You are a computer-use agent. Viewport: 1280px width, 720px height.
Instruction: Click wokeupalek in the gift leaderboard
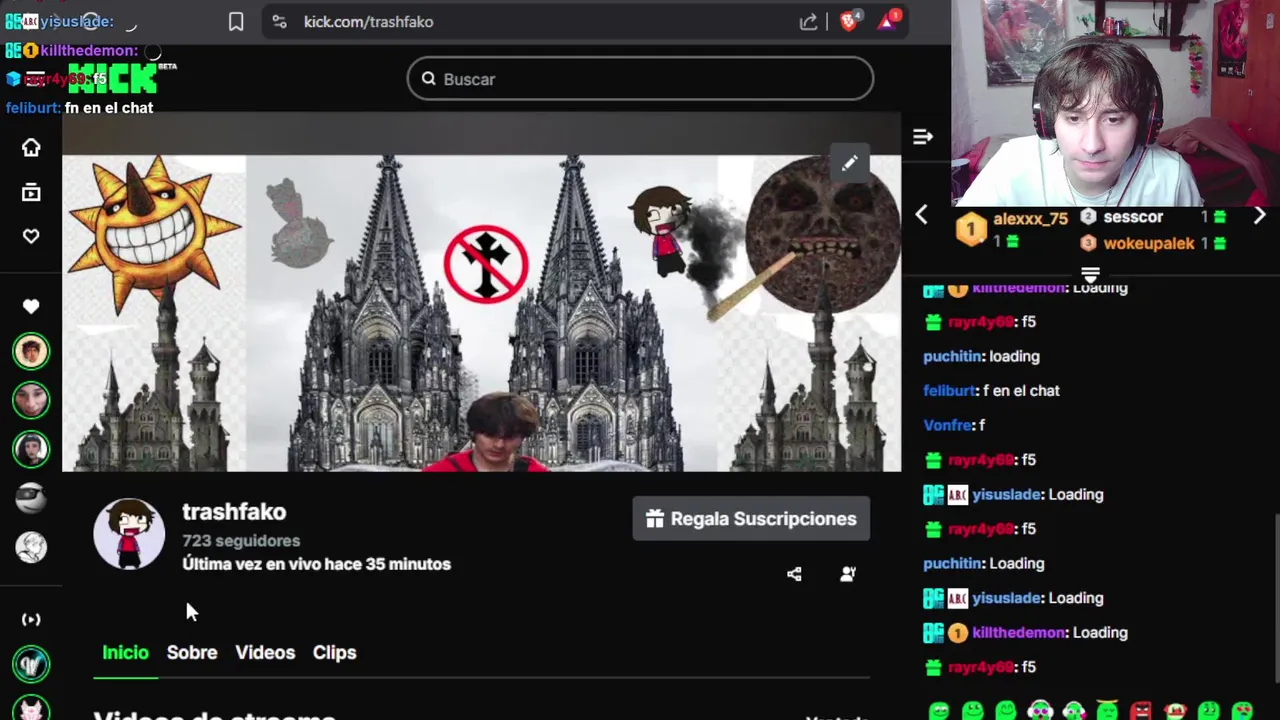coord(1149,244)
